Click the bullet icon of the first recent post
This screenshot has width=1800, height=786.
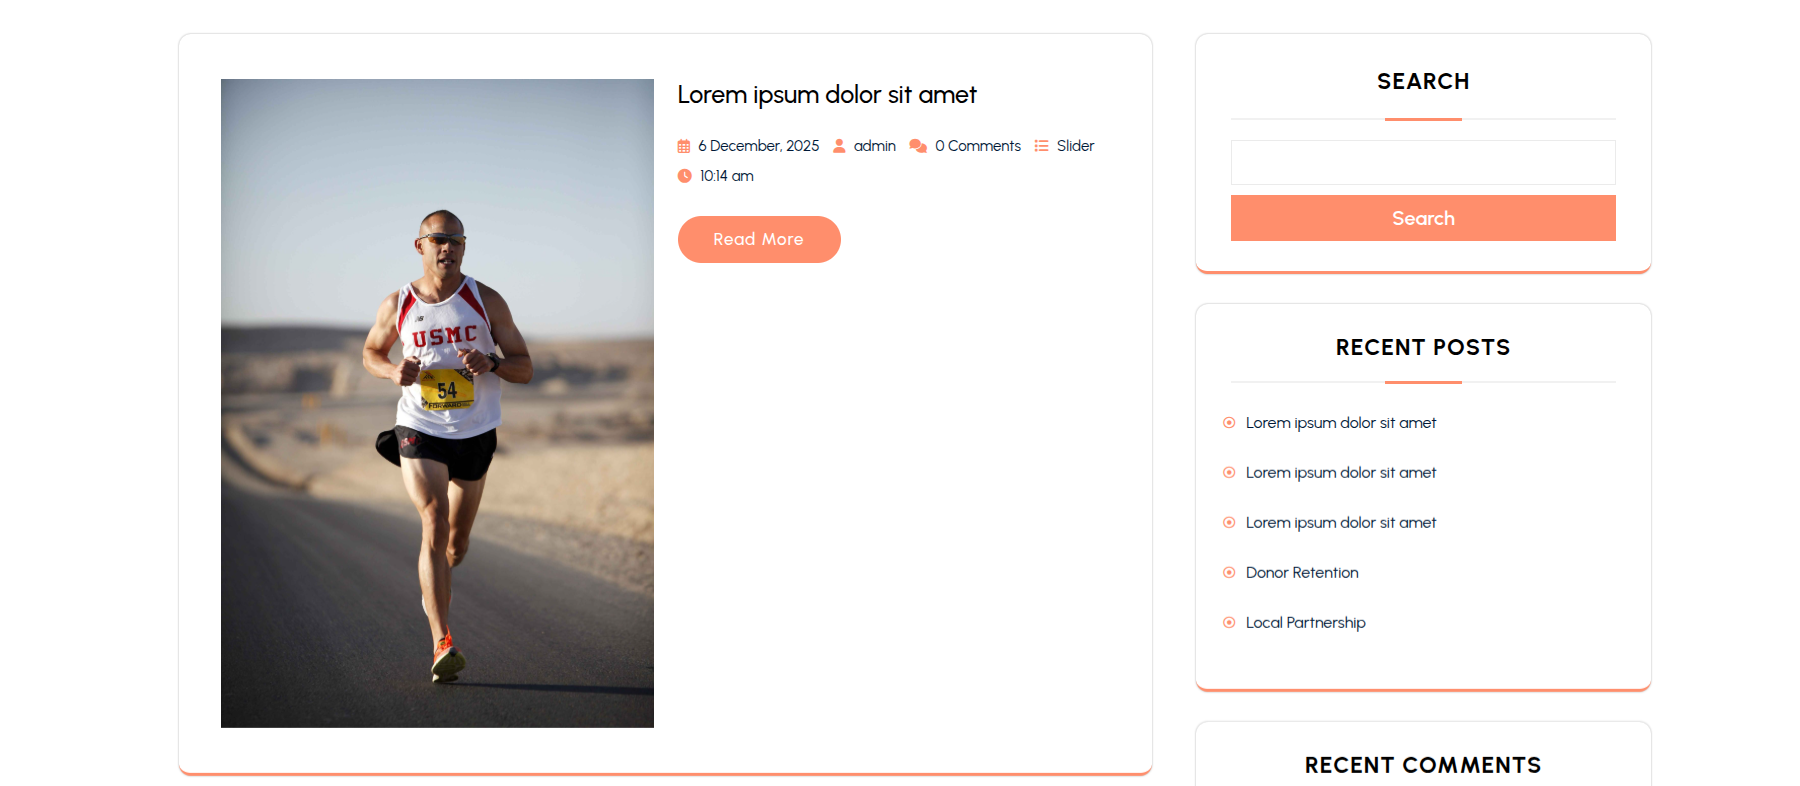coord(1229,423)
